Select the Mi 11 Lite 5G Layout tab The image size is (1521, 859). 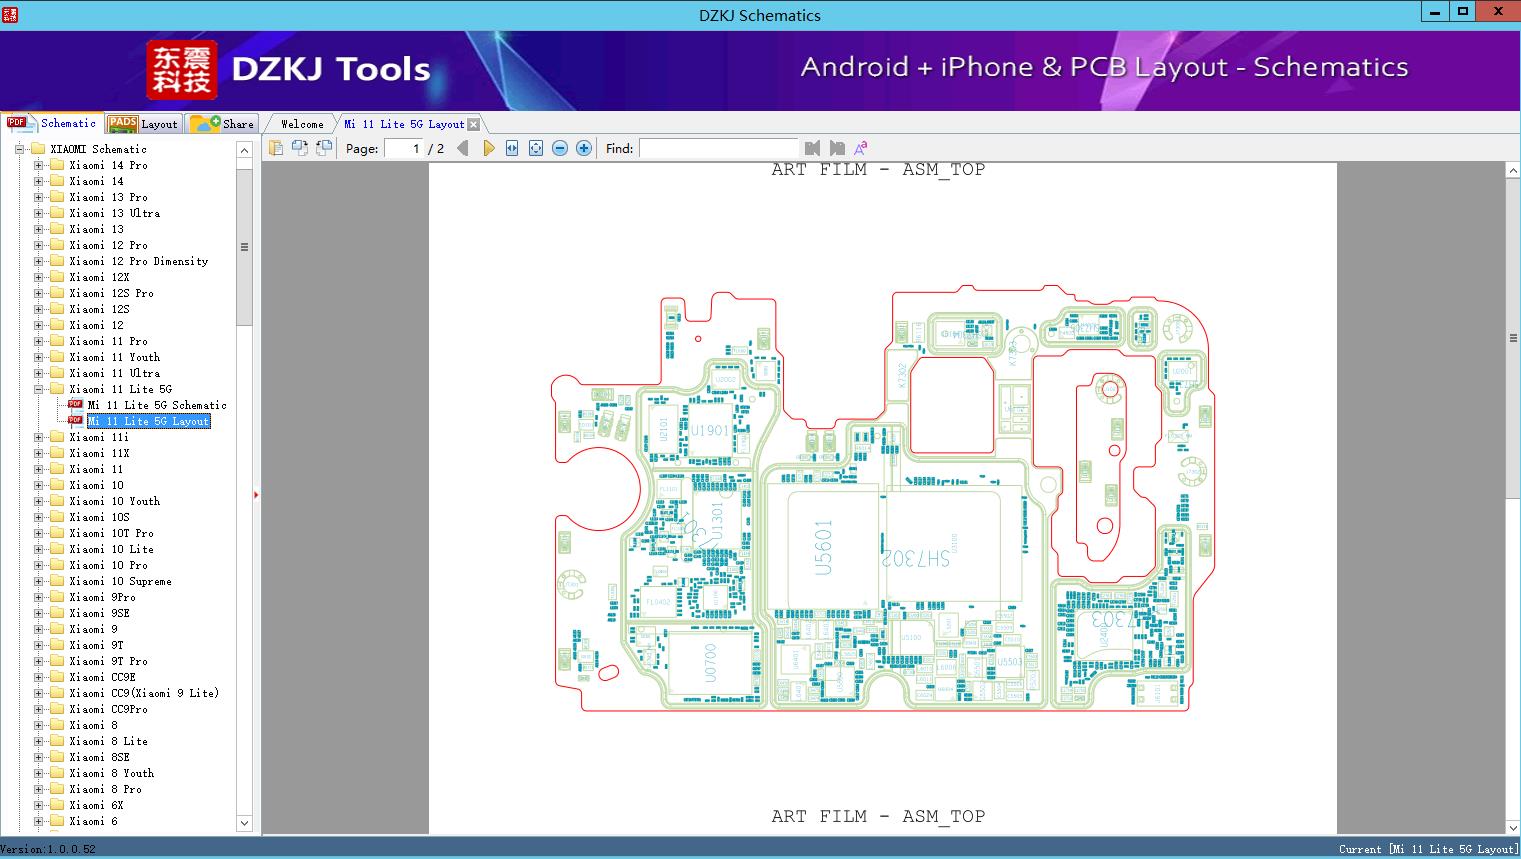[x=404, y=124]
